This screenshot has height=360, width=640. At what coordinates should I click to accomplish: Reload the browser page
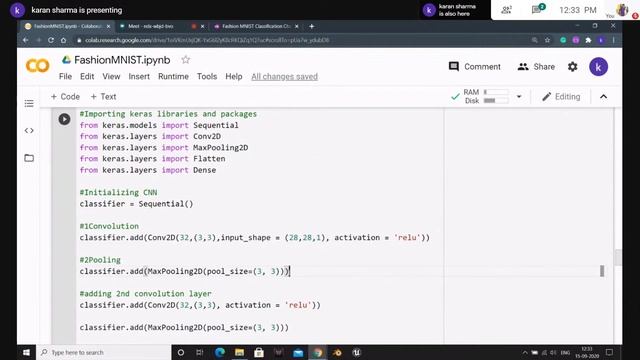[x=51, y=40]
